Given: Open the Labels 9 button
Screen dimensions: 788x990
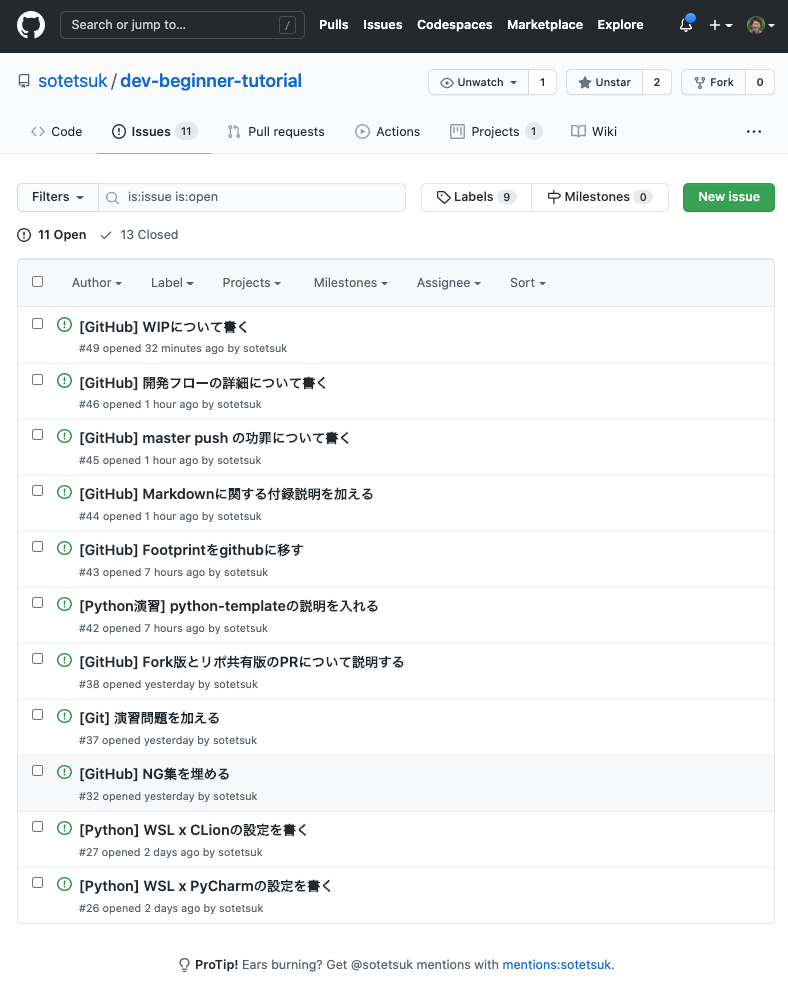Looking at the screenshot, I should (x=477, y=197).
